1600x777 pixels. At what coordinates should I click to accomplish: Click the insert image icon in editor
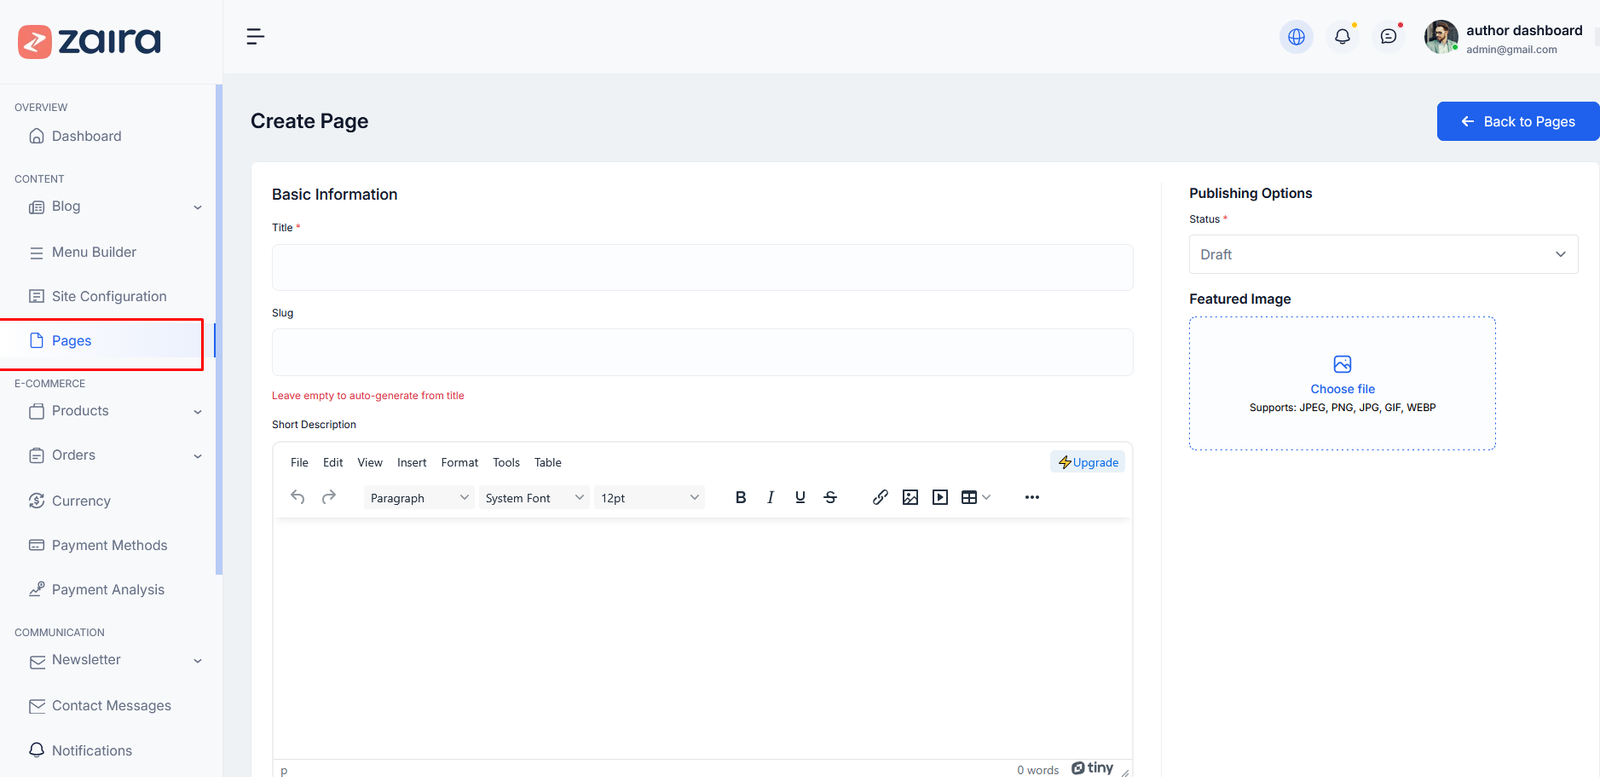(x=910, y=498)
